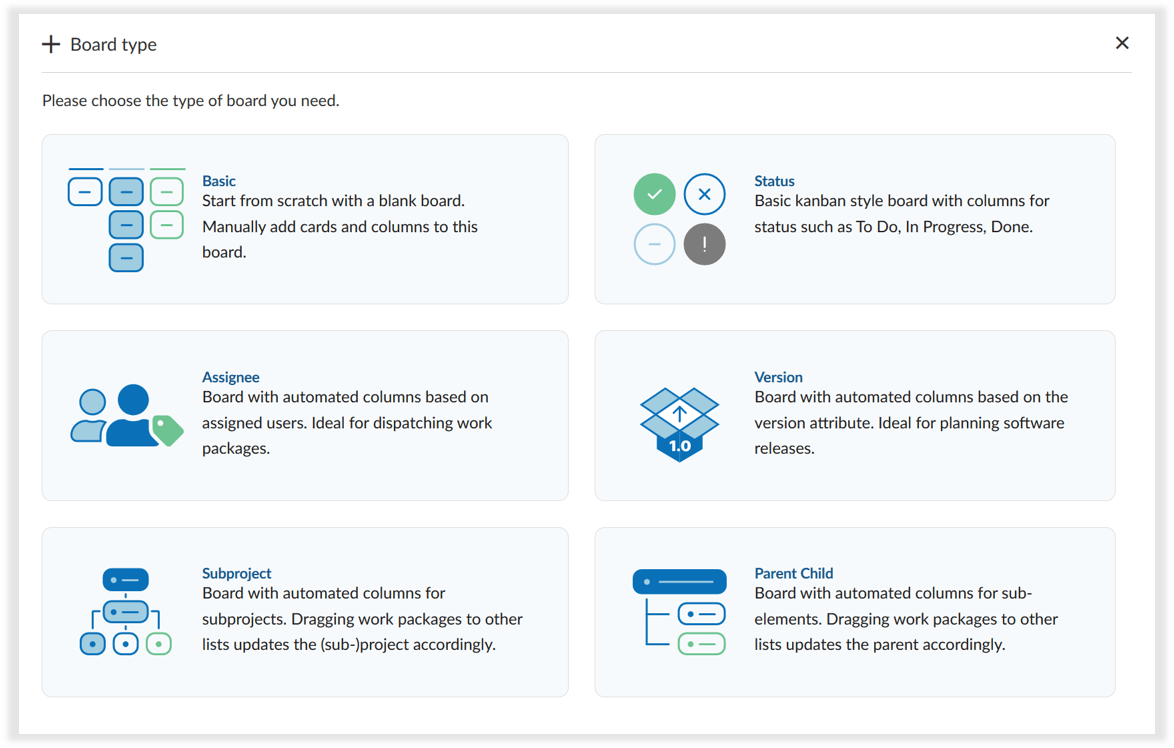This screenshot has width=1174, height=748.
Task: Click the minus circle icon in Status card
Action: point(654,244)
